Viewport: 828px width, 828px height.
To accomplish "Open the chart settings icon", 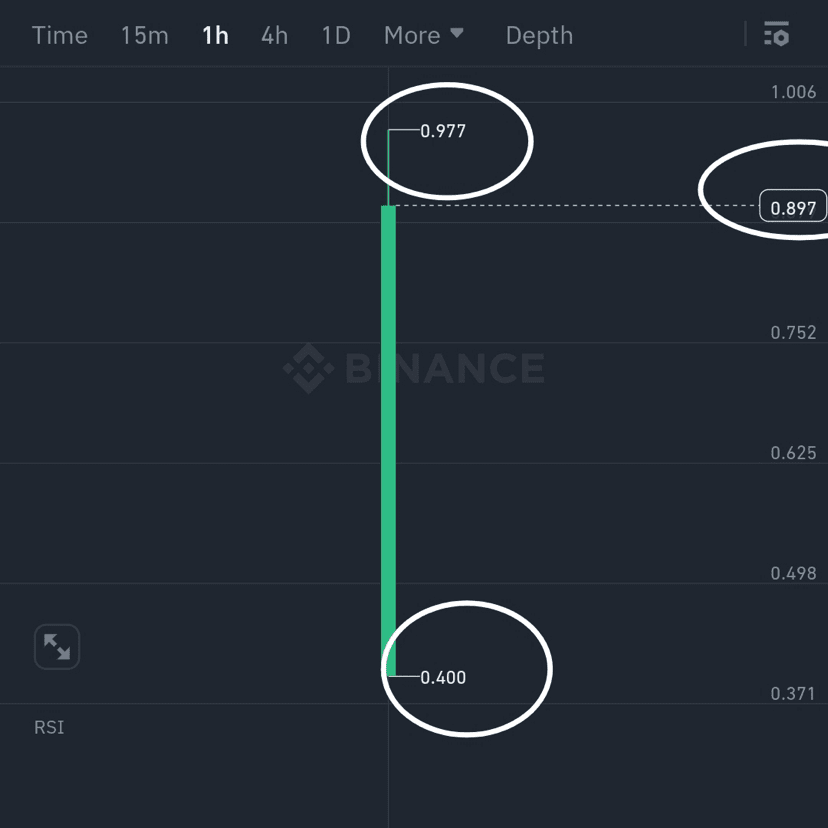I will [x=777, y=34].
